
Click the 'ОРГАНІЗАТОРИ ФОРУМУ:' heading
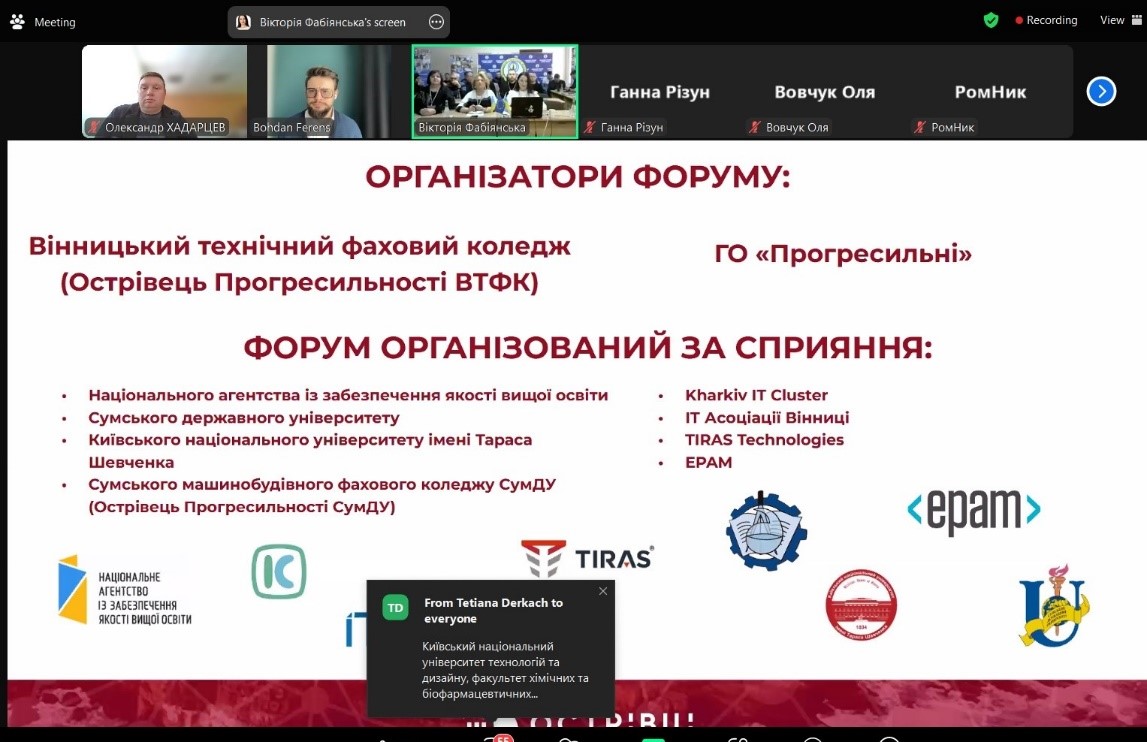pos(578,177)
